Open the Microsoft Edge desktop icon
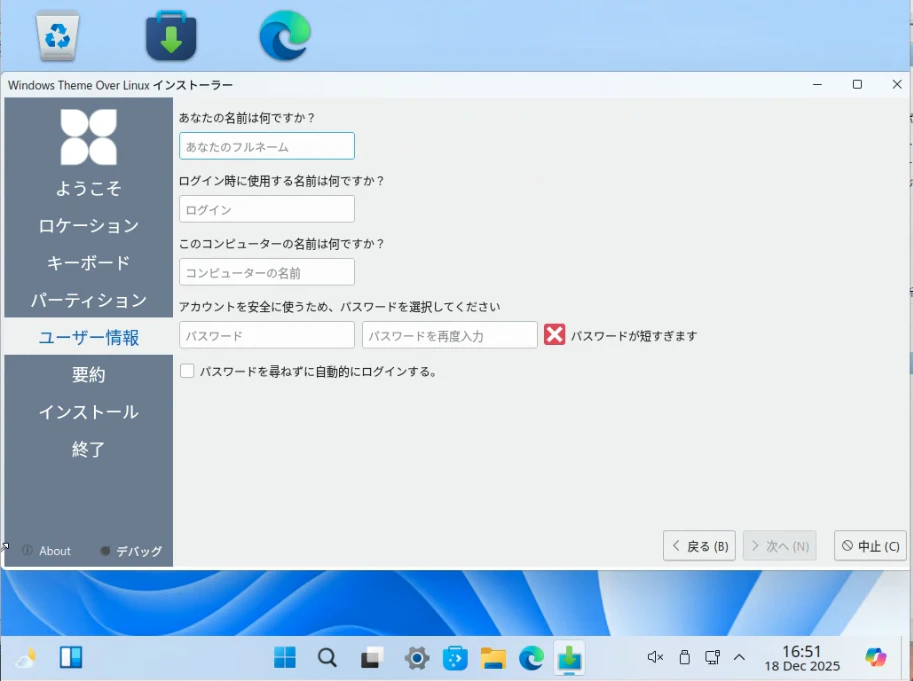 pyautogui.click(x=285, y=36)
